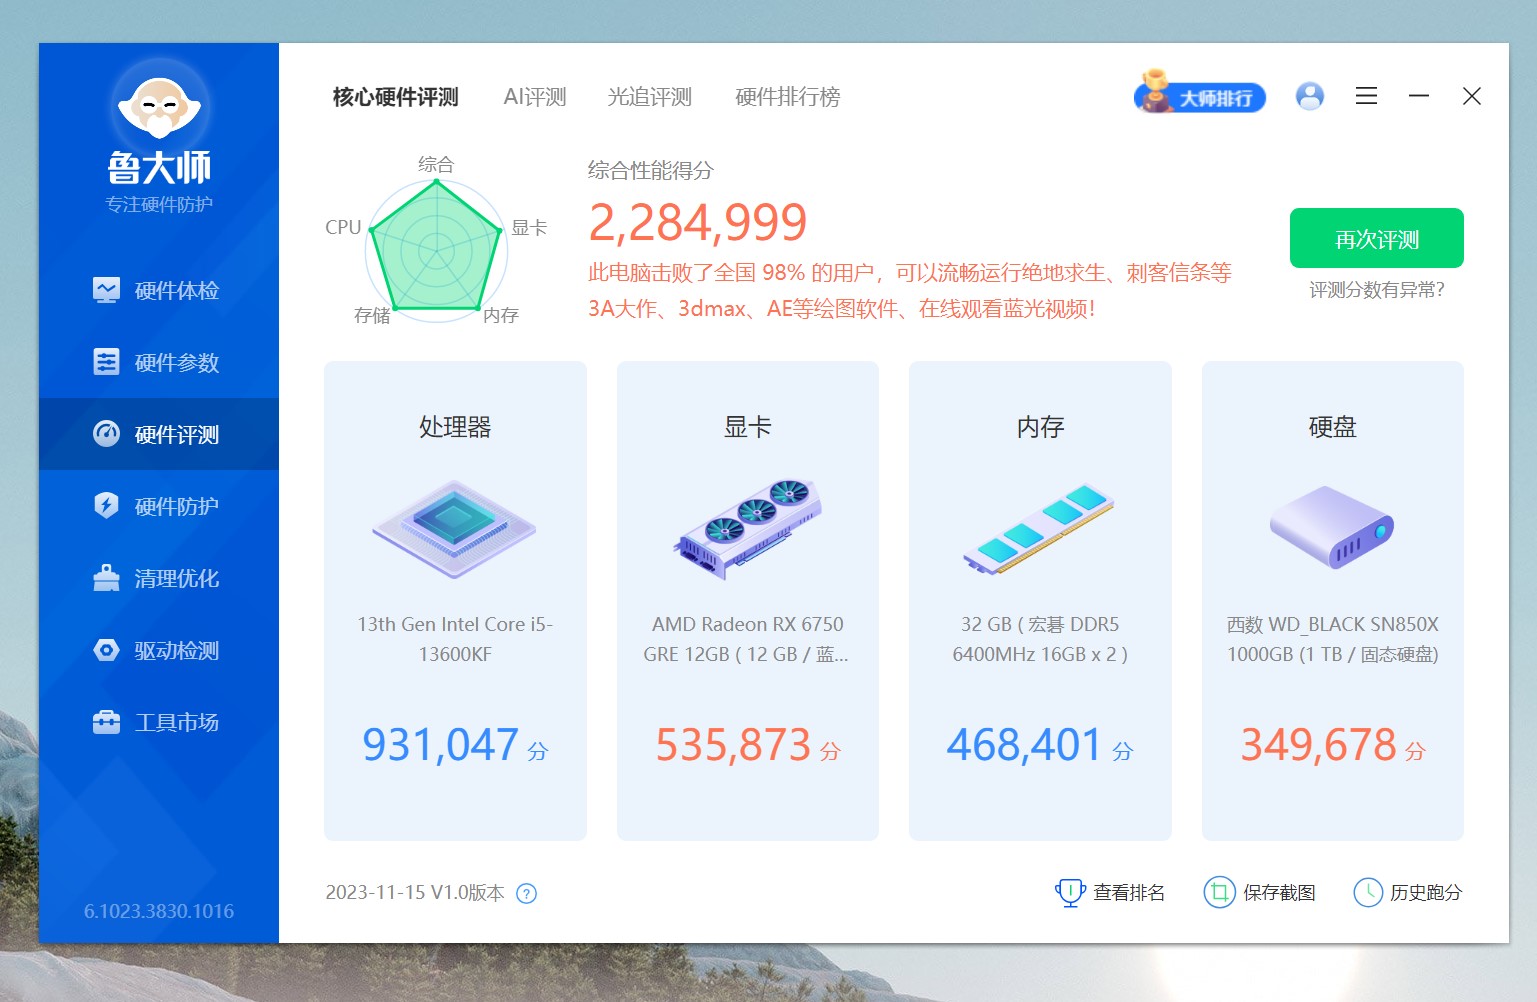Click the 2023-11-15 V1.0版本 text
1537x1002 pixels.
[x=415, y=893]
